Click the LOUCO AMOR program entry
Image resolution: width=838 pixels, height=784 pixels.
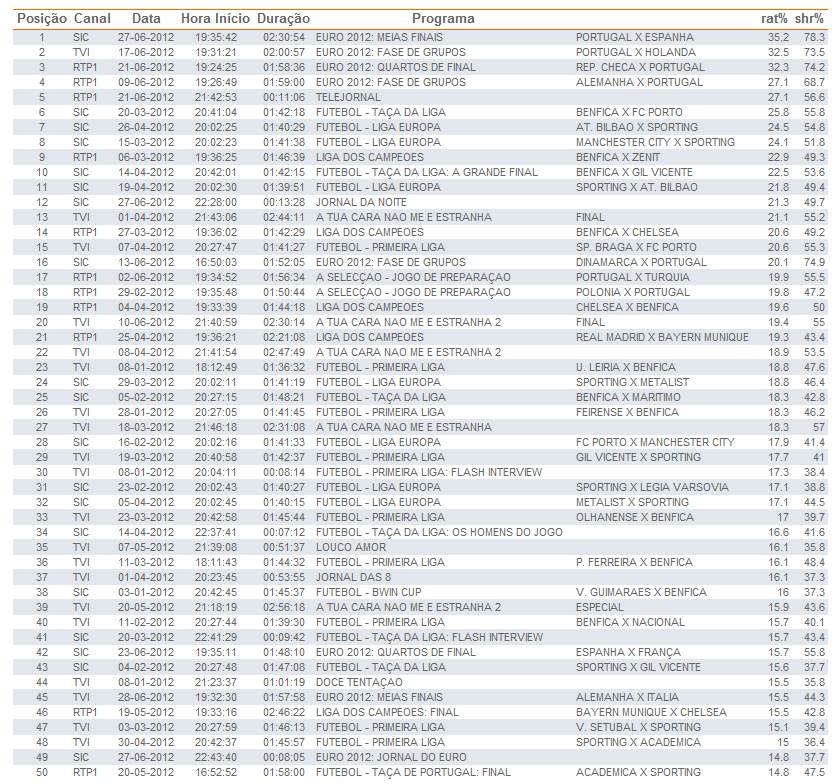(x=349, y=547)
